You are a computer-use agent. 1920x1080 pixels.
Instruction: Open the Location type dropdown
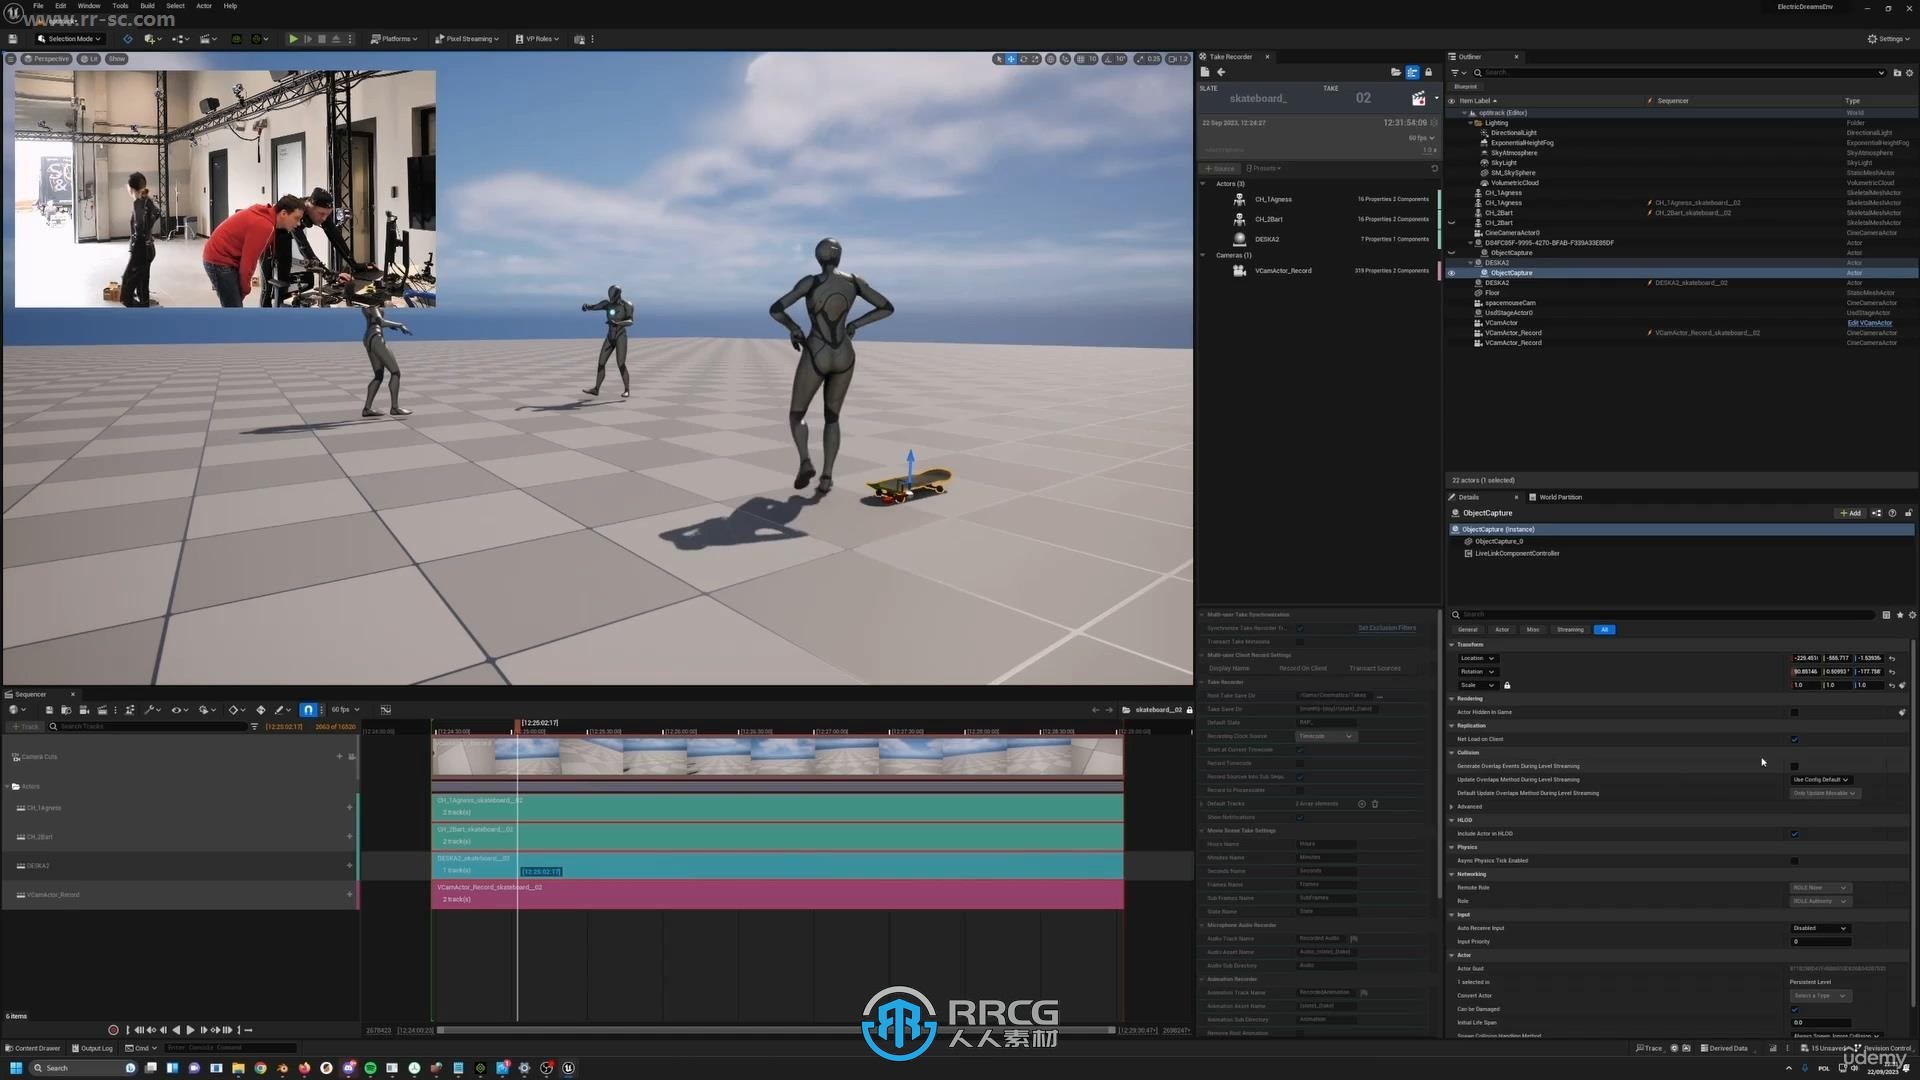pyautogui.click(x=1477, y=658)
